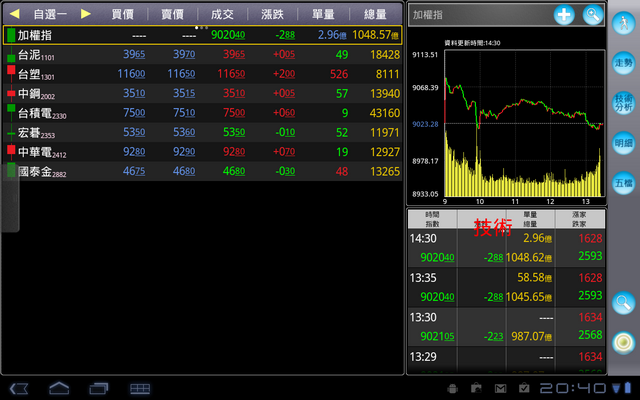The height and width of the screenshot is (400, 640).
Task: Select 宏碁 2353 stock row
Action: click(202, 132)
